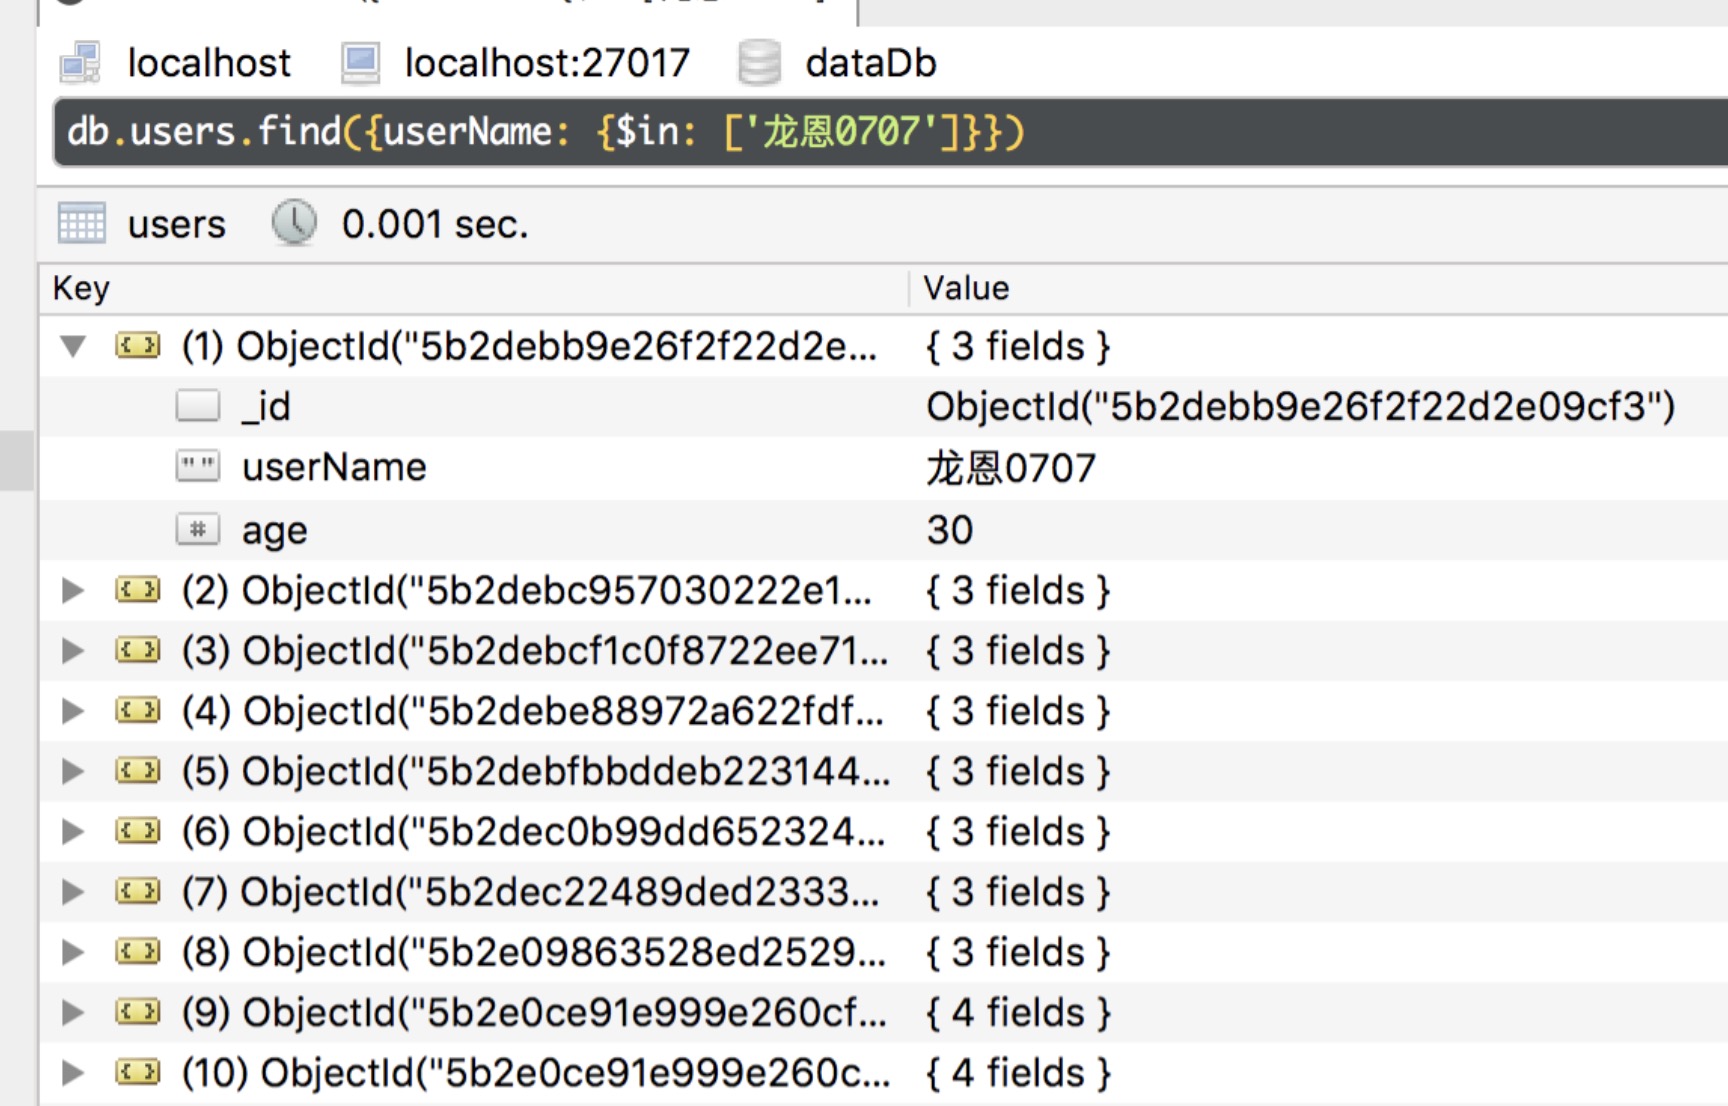1728x1106 pixels.
Task: Select row (2) ObjectId key text
Action: click(x=527, y=591)
